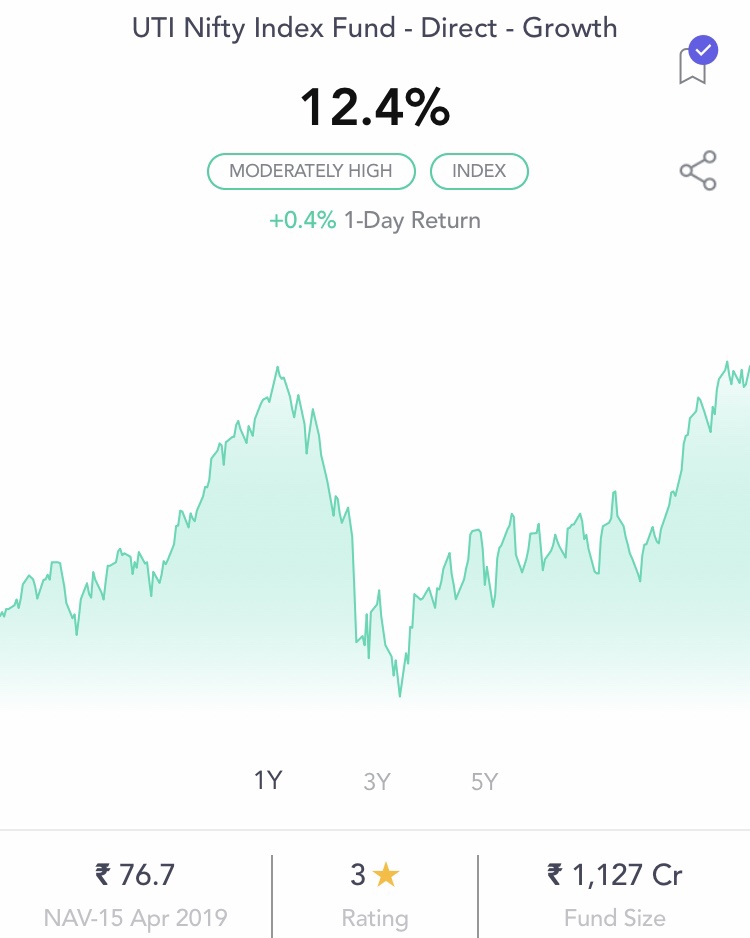
Task: Tap the NAV-15 Apr 2019 label
Action: tap(135, 917)
